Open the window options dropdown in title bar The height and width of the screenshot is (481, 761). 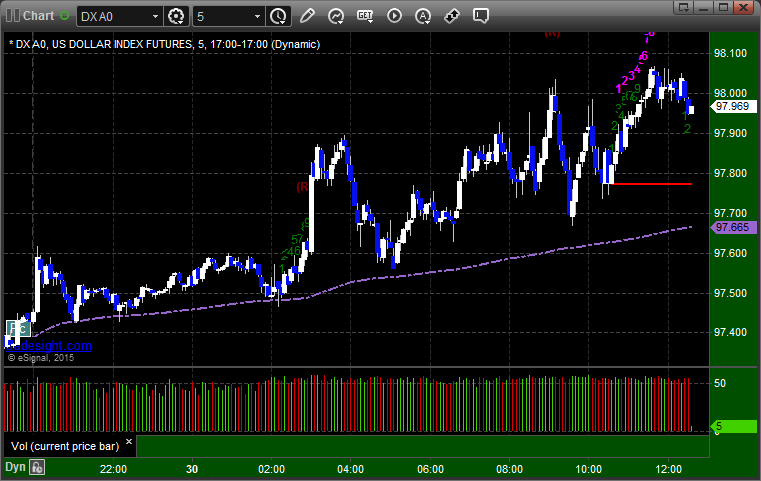coord(684,7)
